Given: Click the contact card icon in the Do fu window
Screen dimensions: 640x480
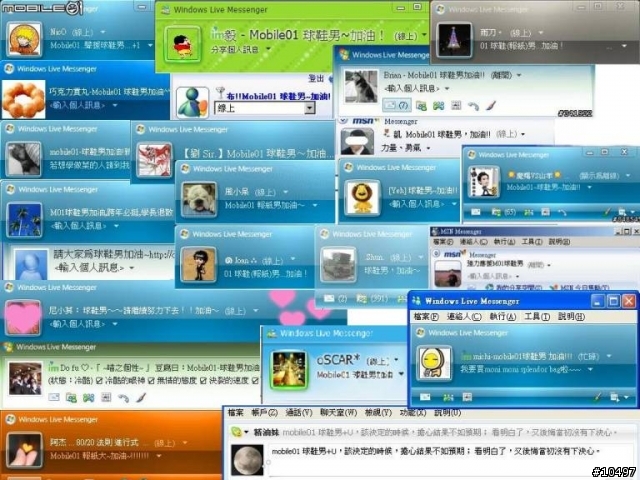Looking at the screenshot, I should pyautogui.click(x=71, y=397).
